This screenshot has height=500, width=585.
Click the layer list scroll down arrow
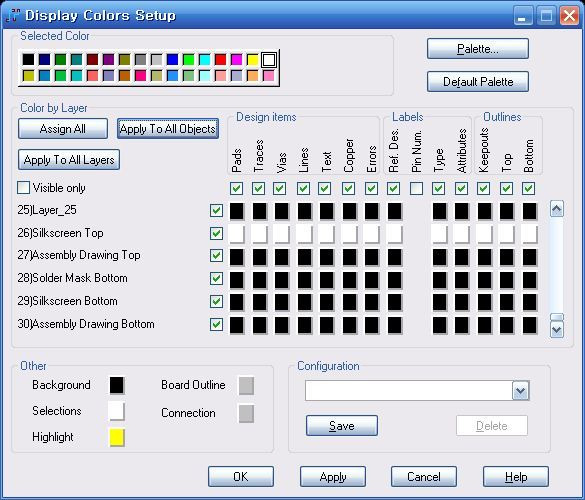(557, 330)
